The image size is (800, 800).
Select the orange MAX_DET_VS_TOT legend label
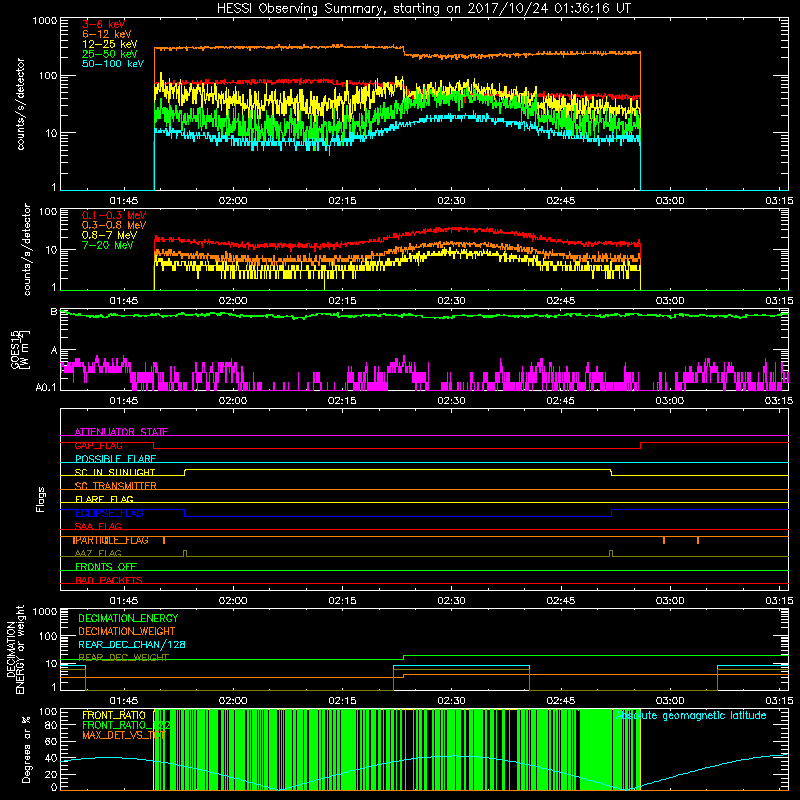[124, 735]
